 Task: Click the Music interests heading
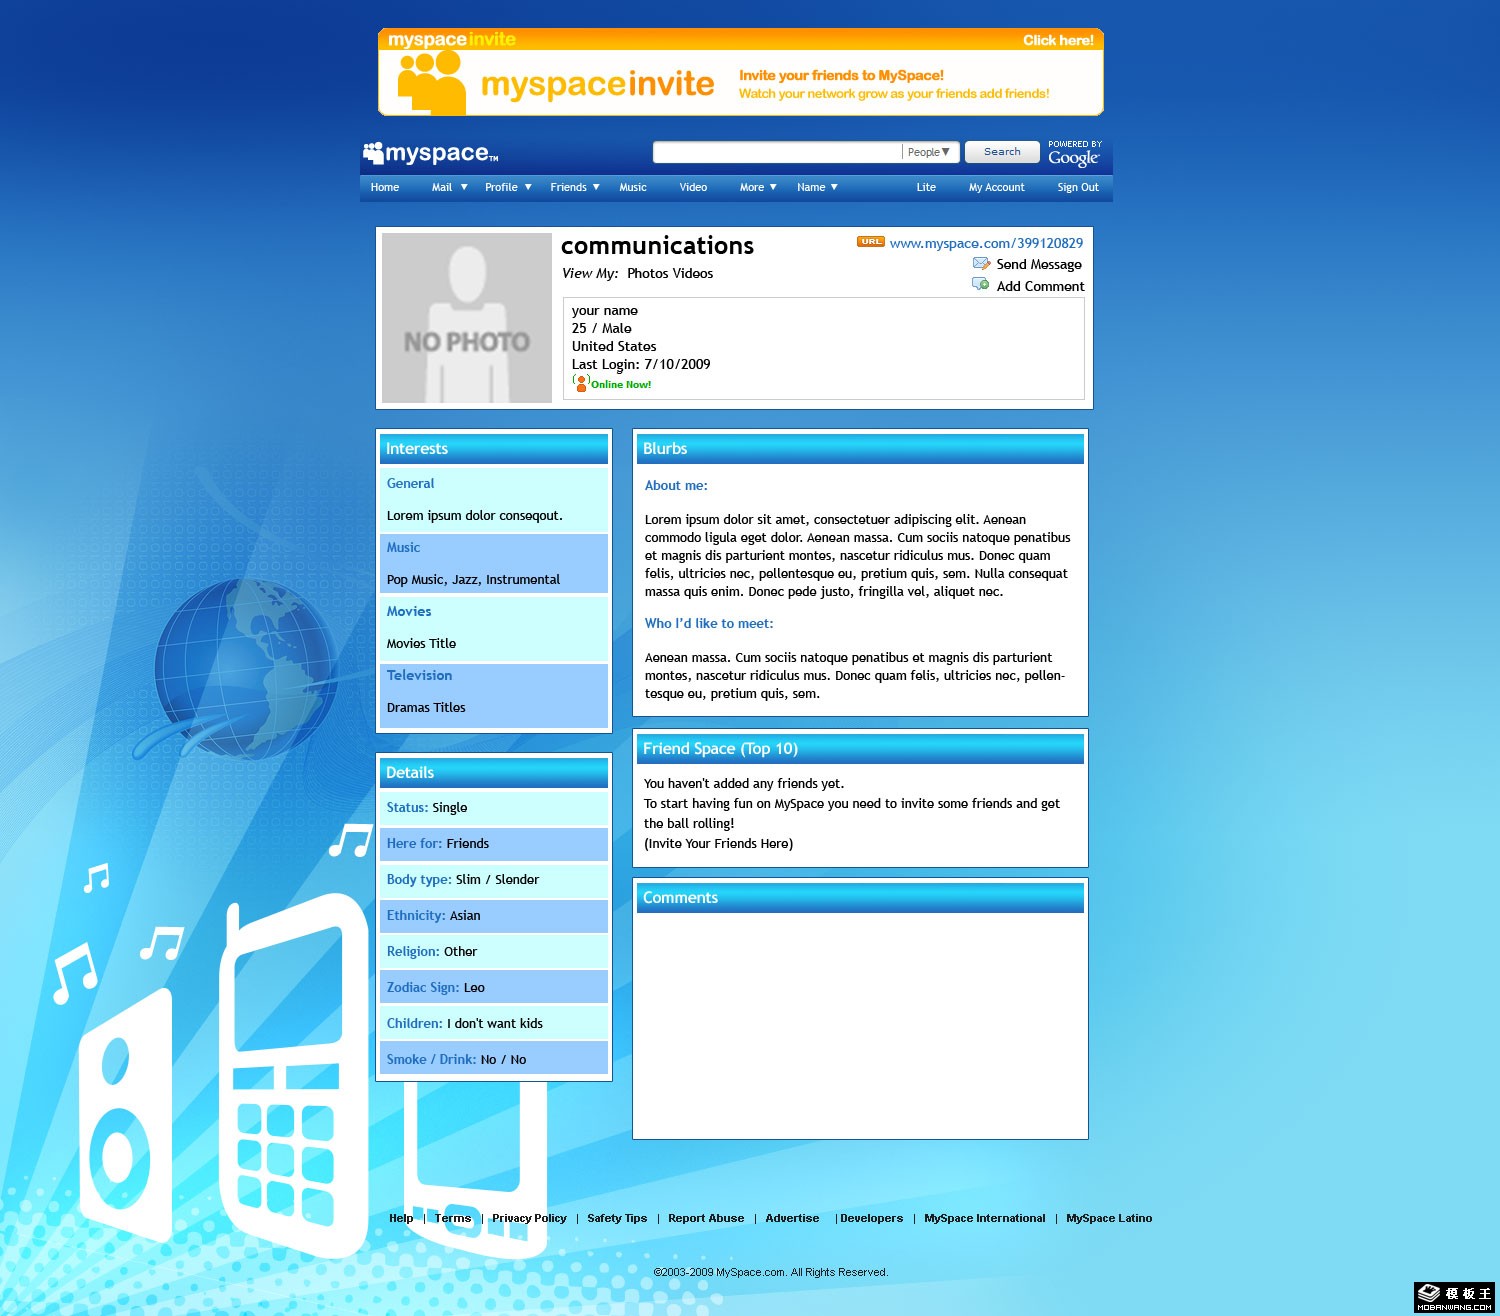[403, 547]
